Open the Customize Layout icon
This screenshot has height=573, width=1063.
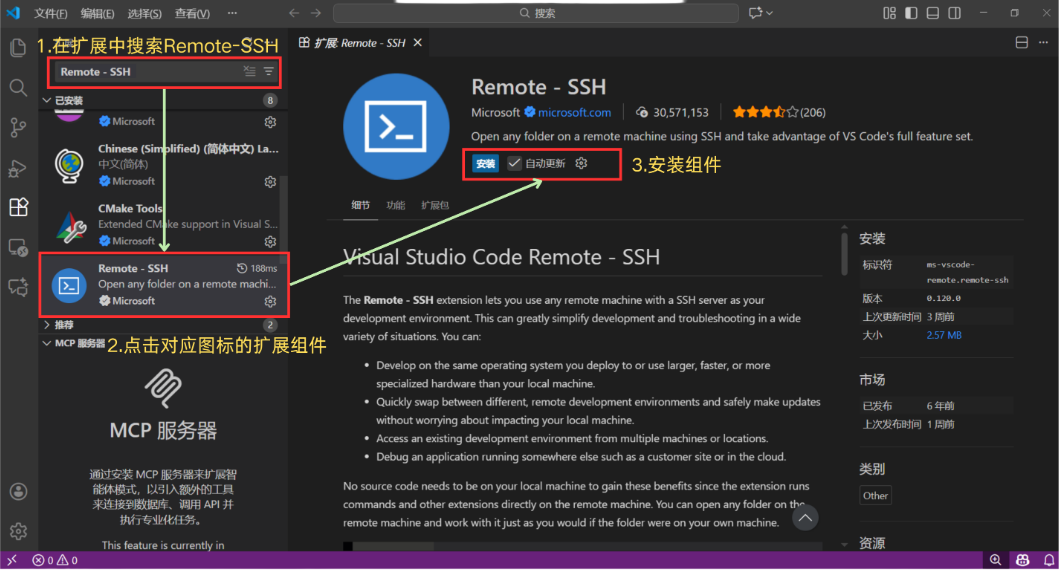click(889, 13)
